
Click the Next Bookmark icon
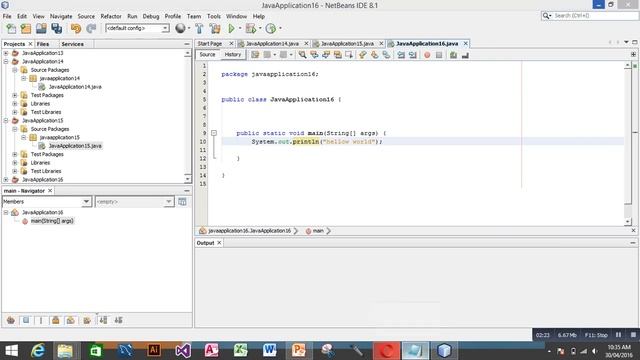pyautogui.click(x=374, y=55)
